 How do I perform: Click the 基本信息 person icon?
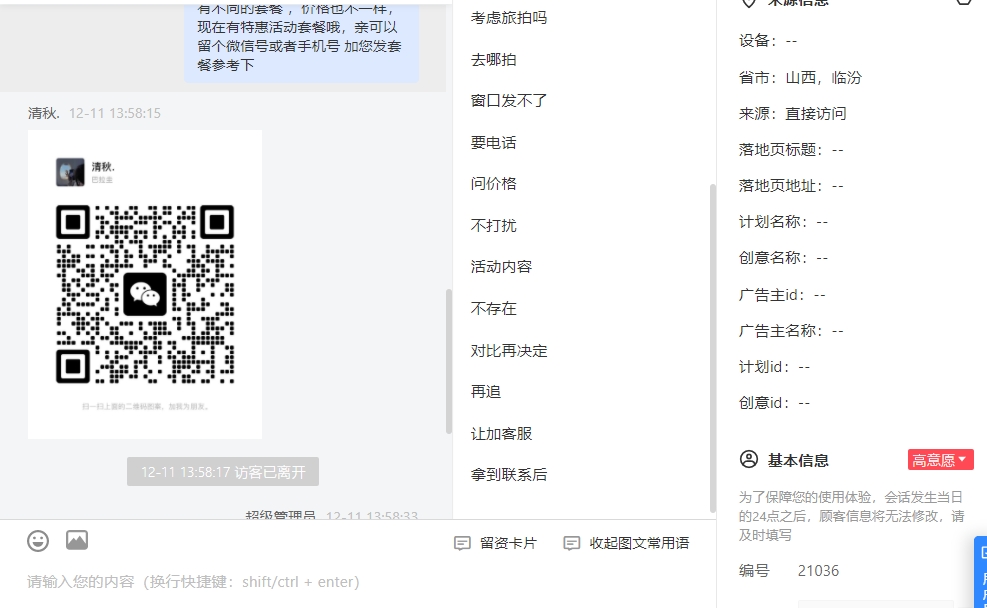[x=748, y=459]
